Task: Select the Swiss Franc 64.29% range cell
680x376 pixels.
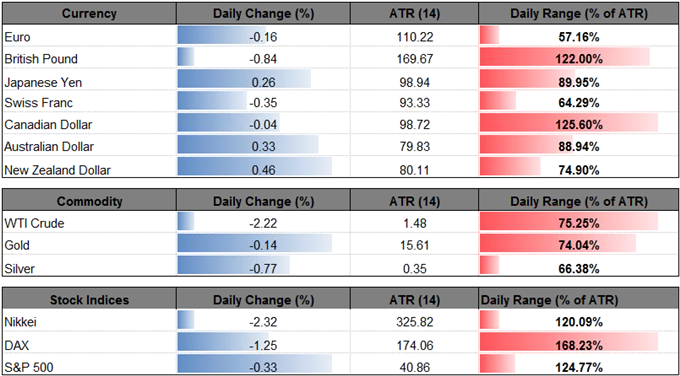Action: (579, 102)
